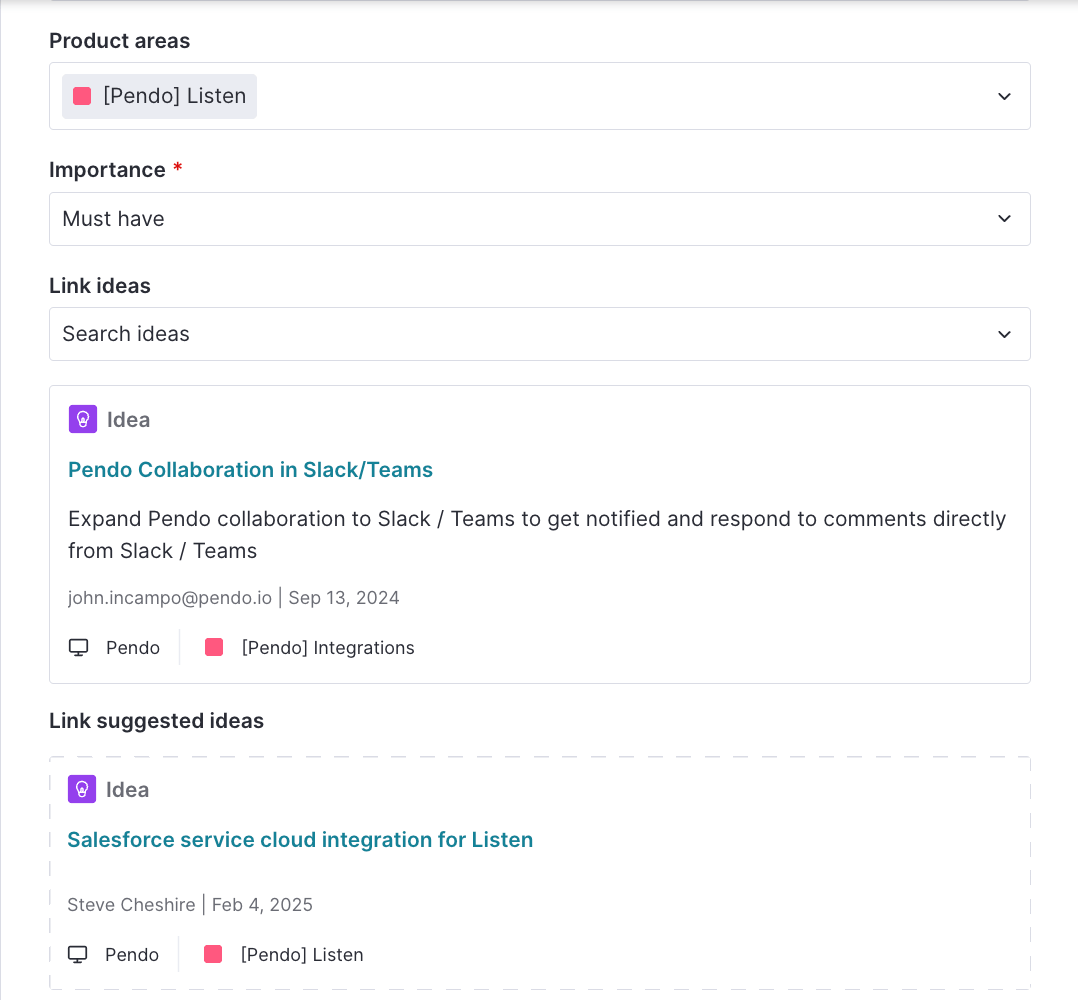Click the purple lightbulb icon in the suggested idea card
Image resolution: width=1078 pixels, height=1000 pixels.
(x=82, y=789)
